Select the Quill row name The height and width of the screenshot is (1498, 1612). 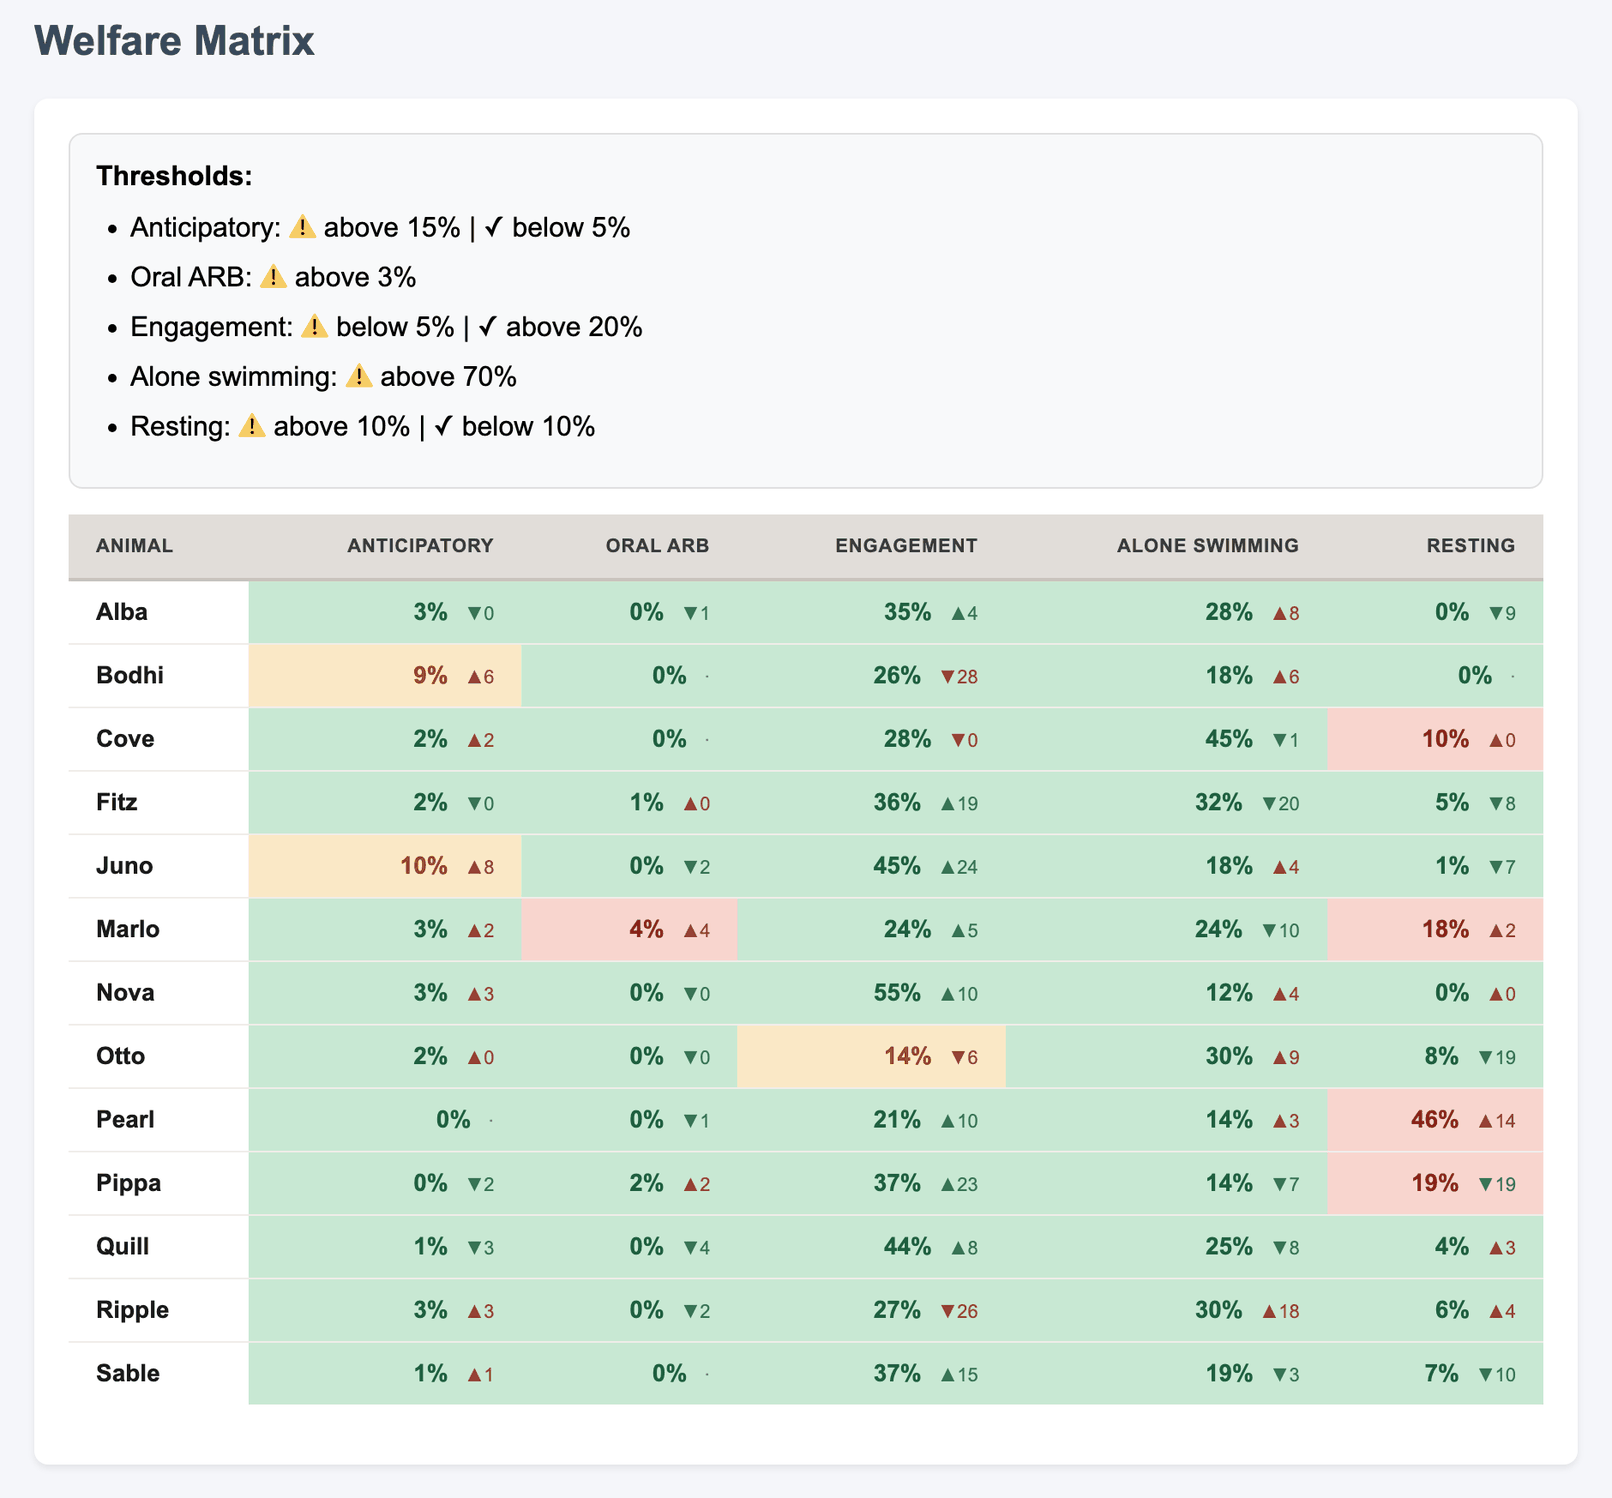(122, 1246)
